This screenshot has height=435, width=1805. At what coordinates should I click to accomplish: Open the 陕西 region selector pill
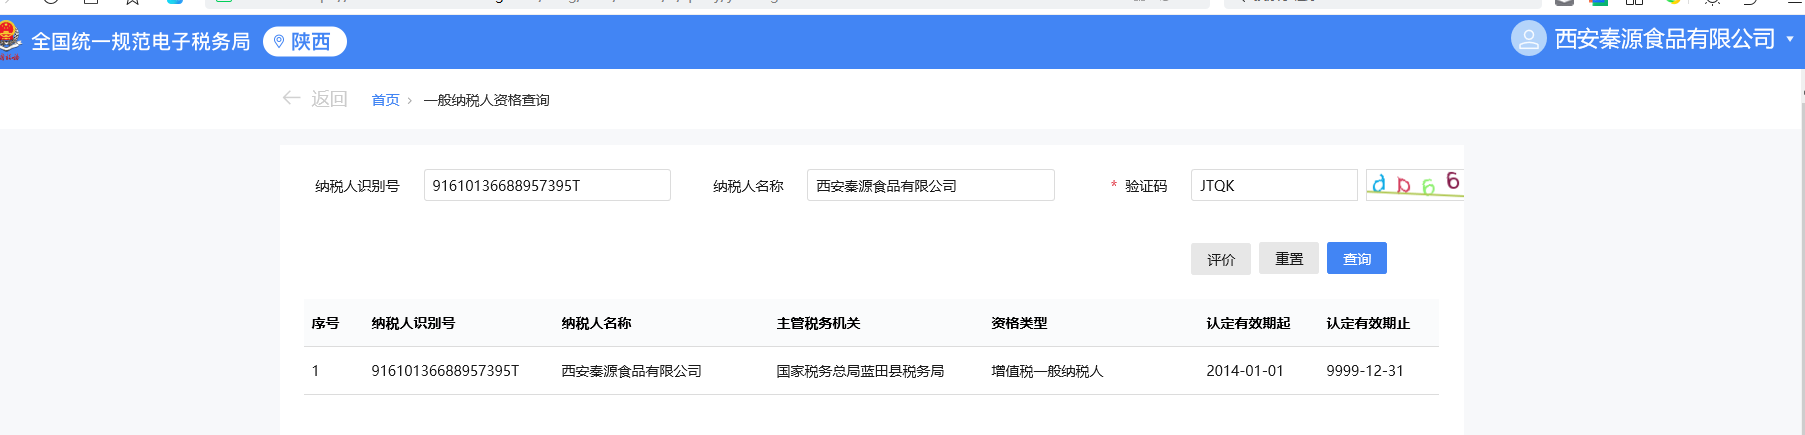click(305, 41)
